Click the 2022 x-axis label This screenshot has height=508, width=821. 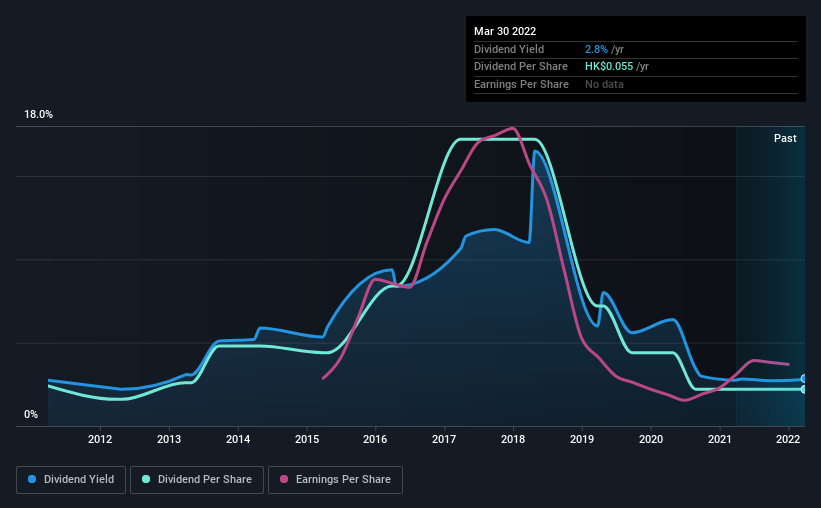tap(788, 439)
